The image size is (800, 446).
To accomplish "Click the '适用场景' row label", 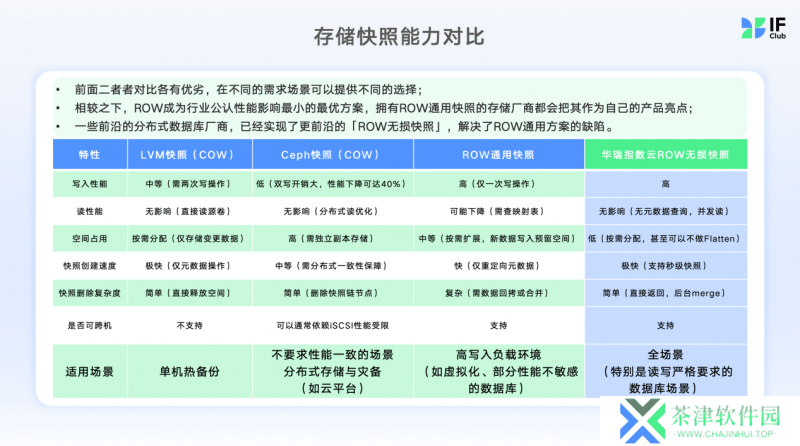I will tap(90, 371).
